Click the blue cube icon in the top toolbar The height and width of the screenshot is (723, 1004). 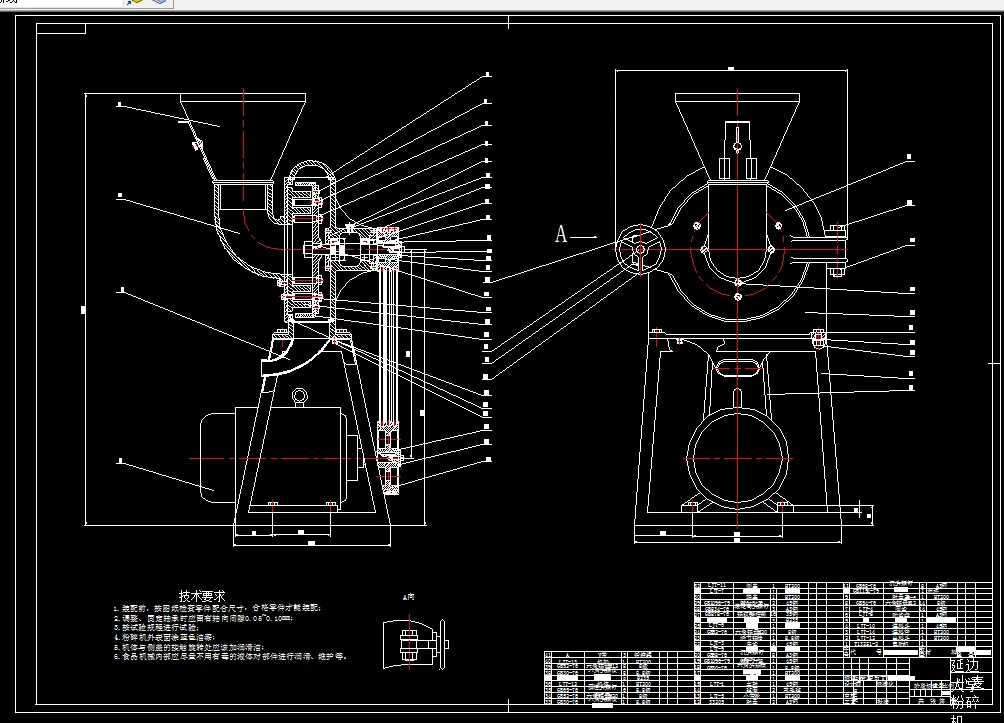[x=159, y=2]
